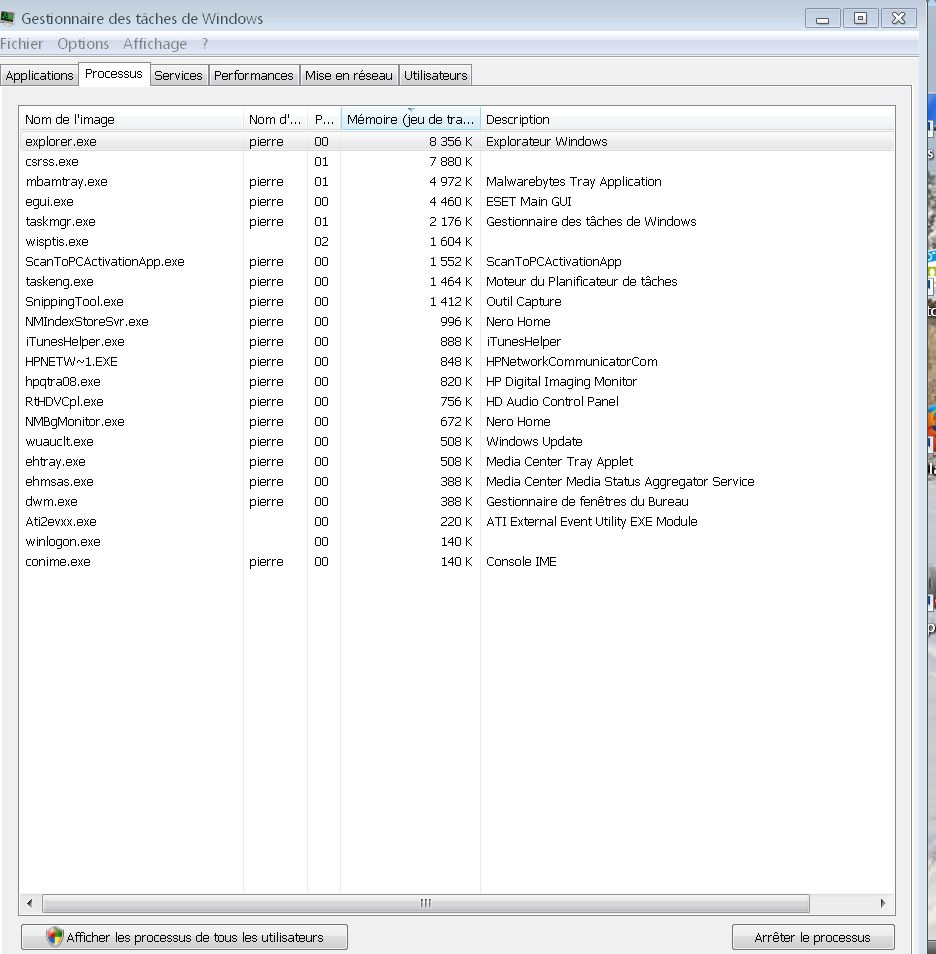Click the HD Audio Control Panel description
The width and height of the screenshot is (936, 954).
coord(552,402)
